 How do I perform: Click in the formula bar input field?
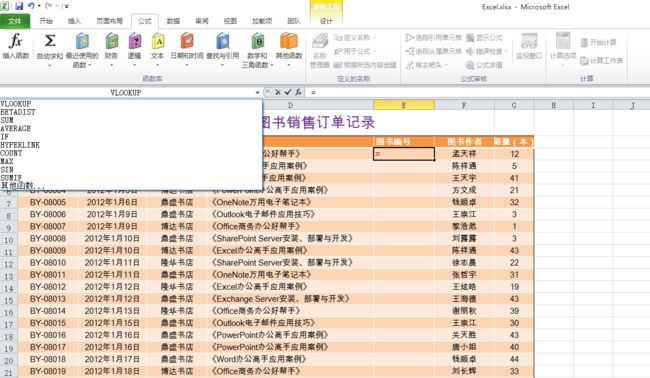[477, 92]
